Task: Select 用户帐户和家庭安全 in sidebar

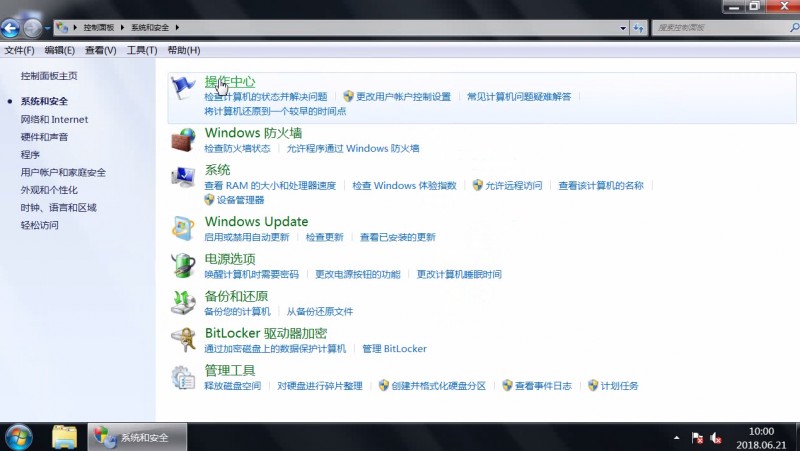Action: (x=63, y=172)
